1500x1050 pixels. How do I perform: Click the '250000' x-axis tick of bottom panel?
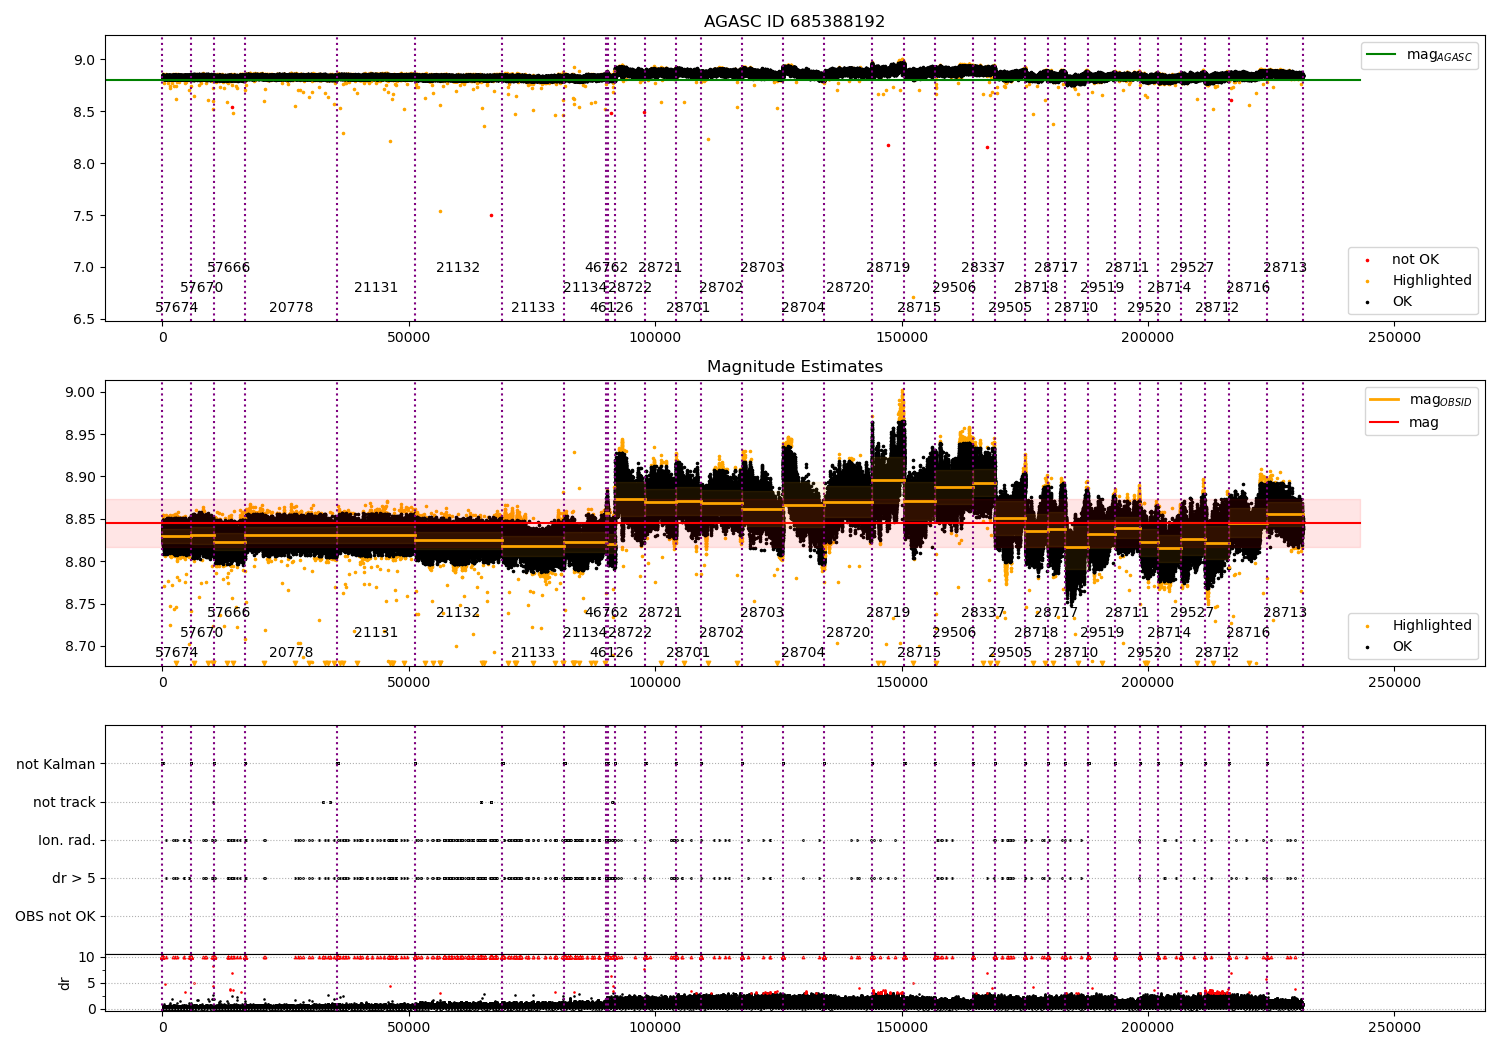pyautogui.click(x=1394, y=1027)
